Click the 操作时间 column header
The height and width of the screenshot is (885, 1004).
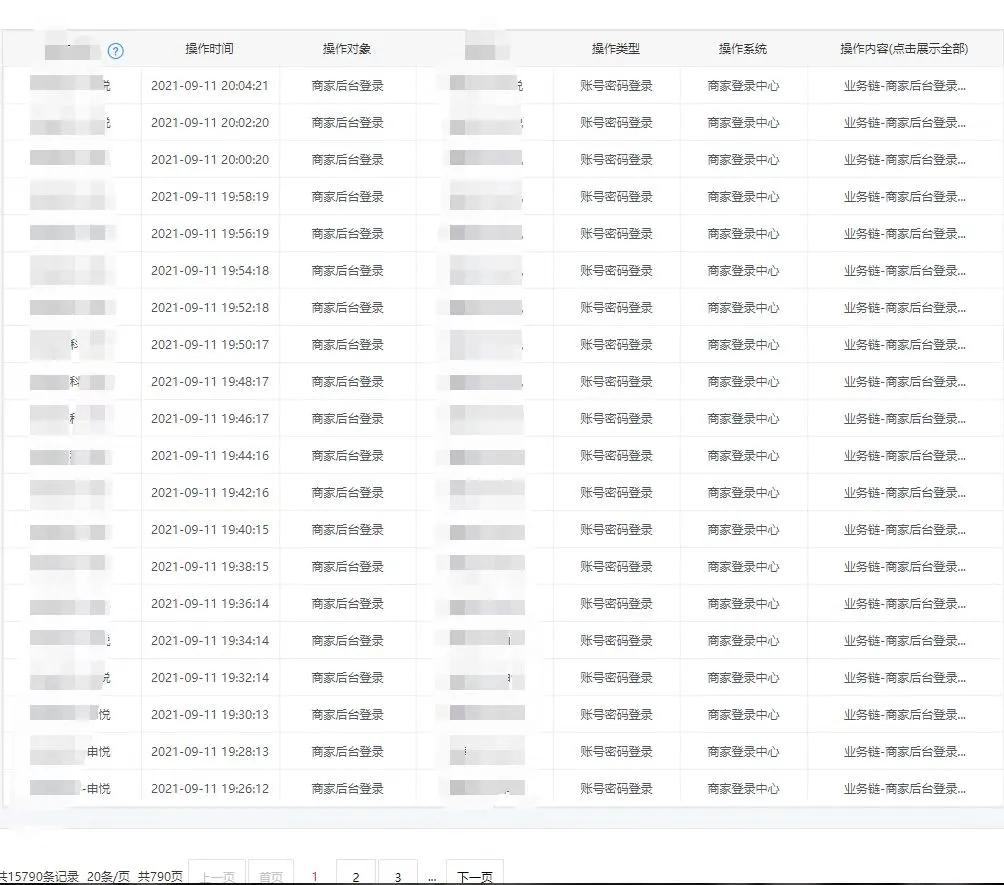[211, 48]
